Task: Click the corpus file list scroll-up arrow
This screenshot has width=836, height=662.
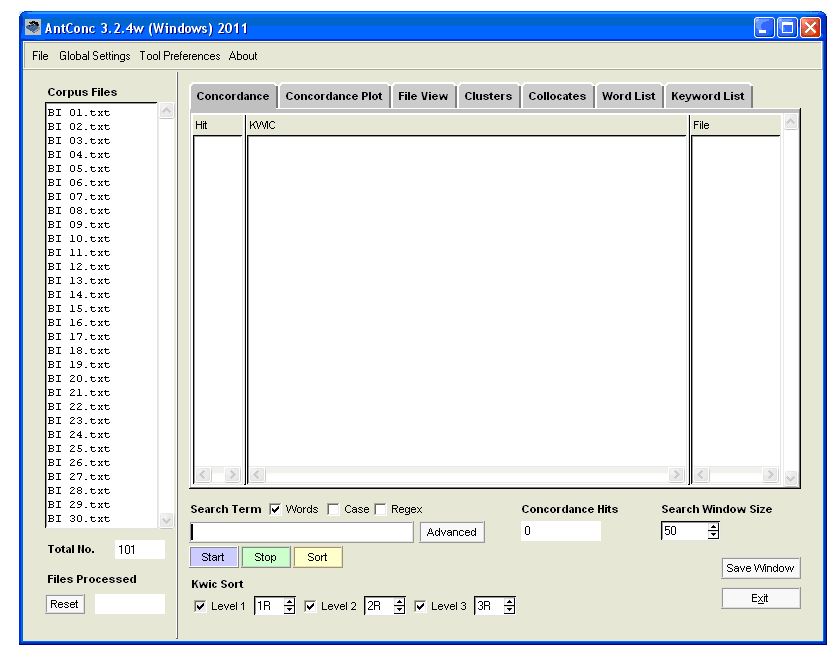Action: 166,111
